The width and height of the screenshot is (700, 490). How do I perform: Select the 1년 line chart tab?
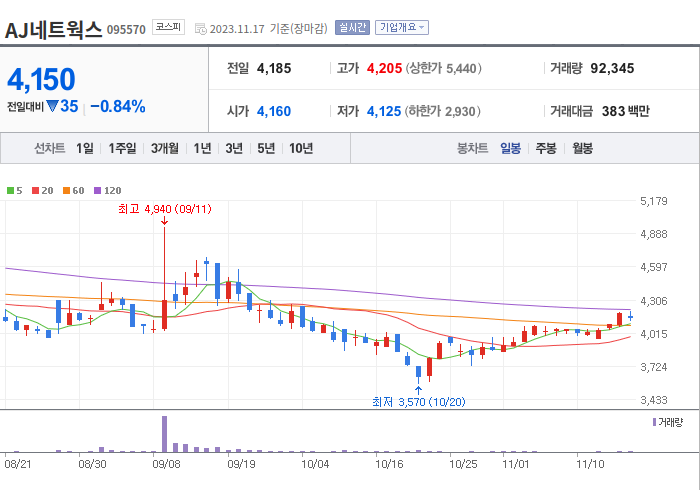(202, 148)
